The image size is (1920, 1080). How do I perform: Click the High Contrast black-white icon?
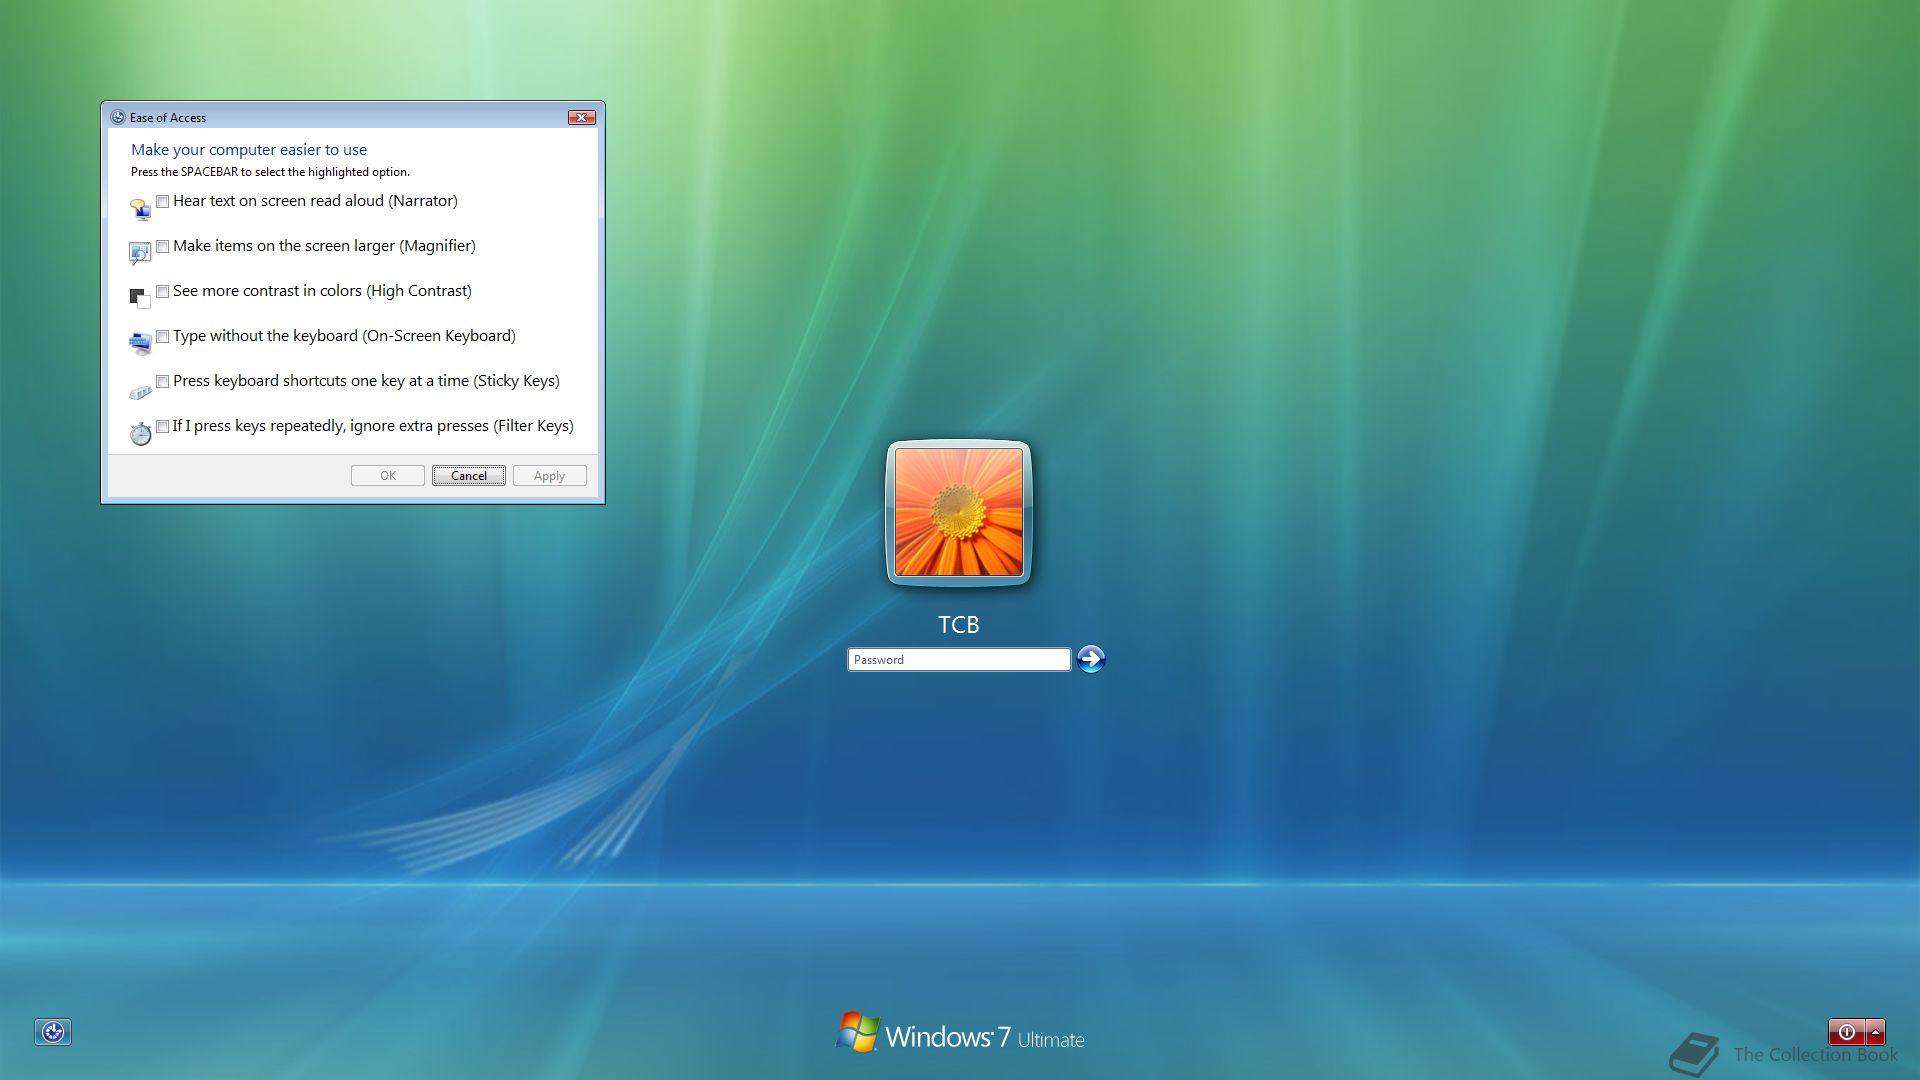pos(140,298)
